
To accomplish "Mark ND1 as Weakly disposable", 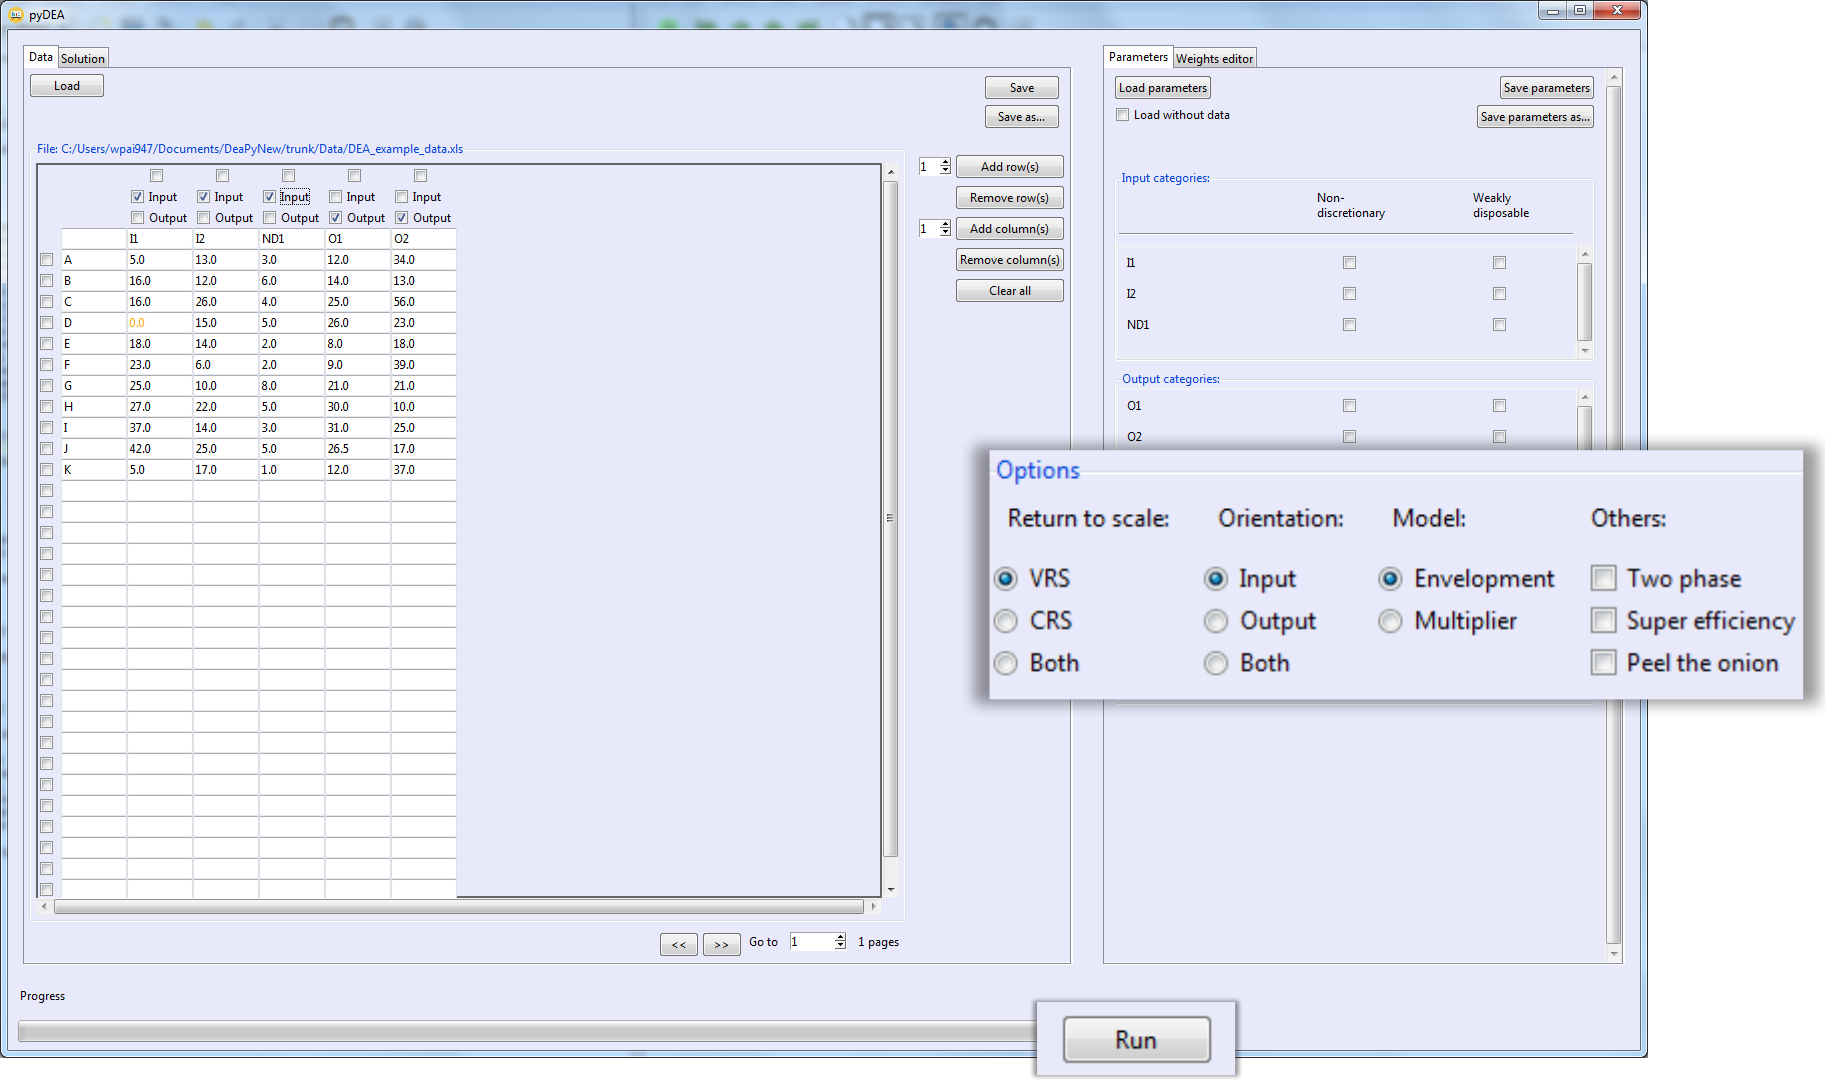I will tap(1500, 325).
